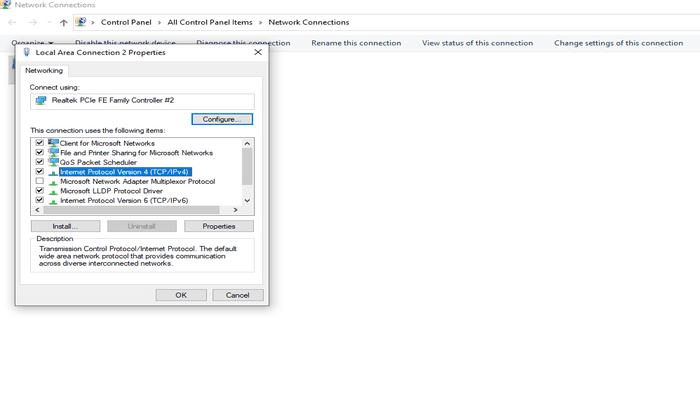The height and width of the screenshot is (394, 700).
Task: Click OK in the Properties dialog
Action: coord(181,295)
